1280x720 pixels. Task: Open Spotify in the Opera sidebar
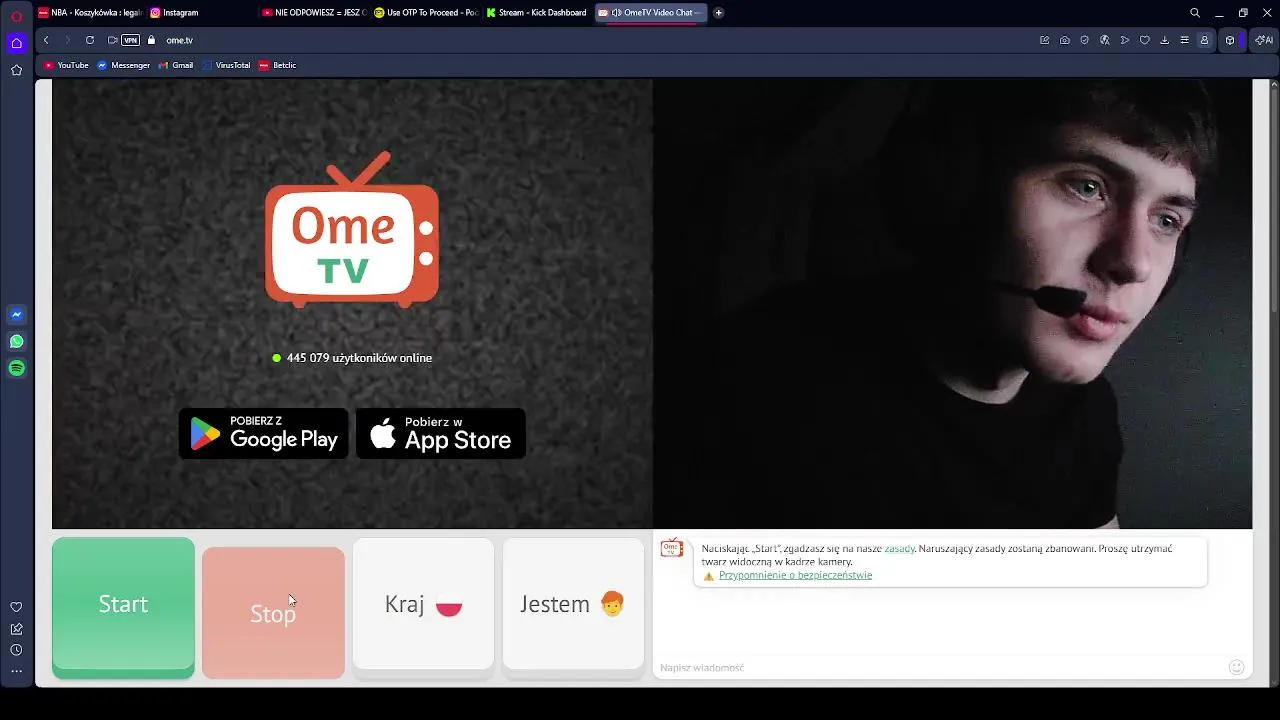[x=16, y=368]
